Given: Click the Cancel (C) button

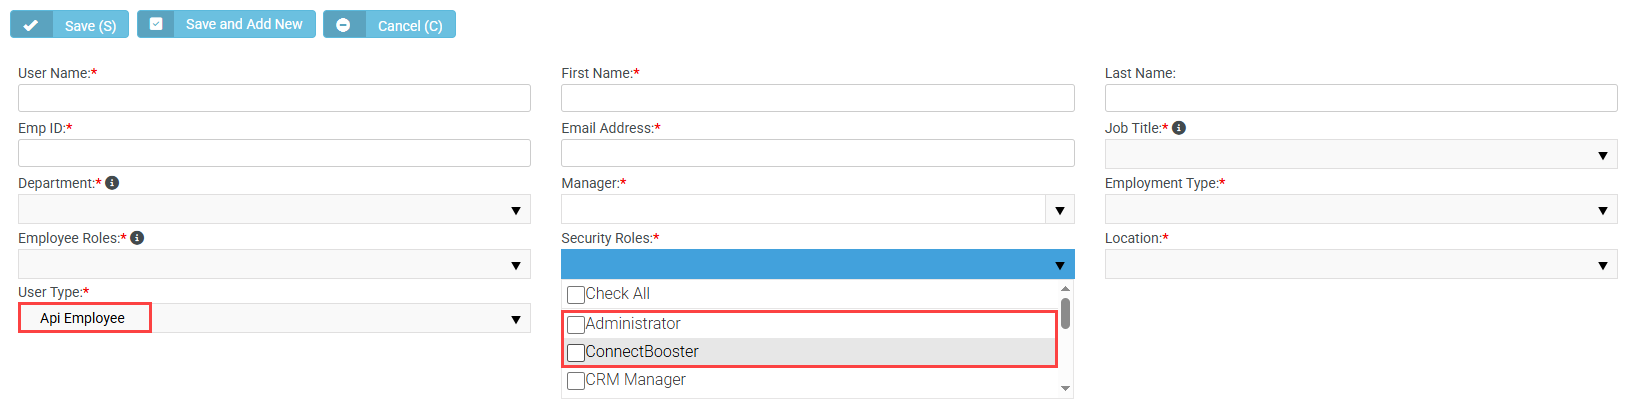Looking at the screenshot, I should 389,24.
